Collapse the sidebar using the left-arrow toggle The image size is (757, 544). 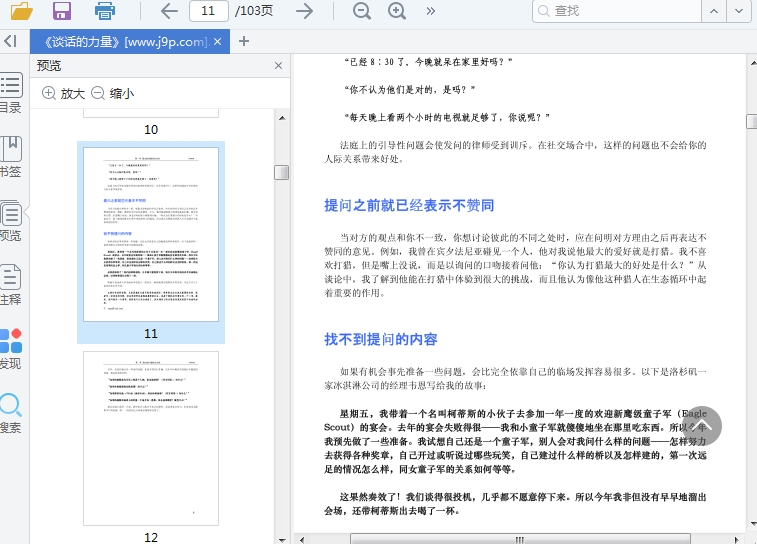point(10,41)
